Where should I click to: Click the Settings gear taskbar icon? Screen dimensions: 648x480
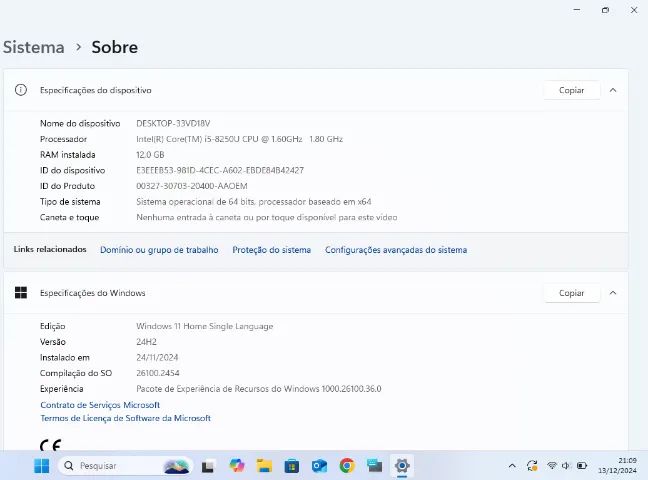pos(402,466)
